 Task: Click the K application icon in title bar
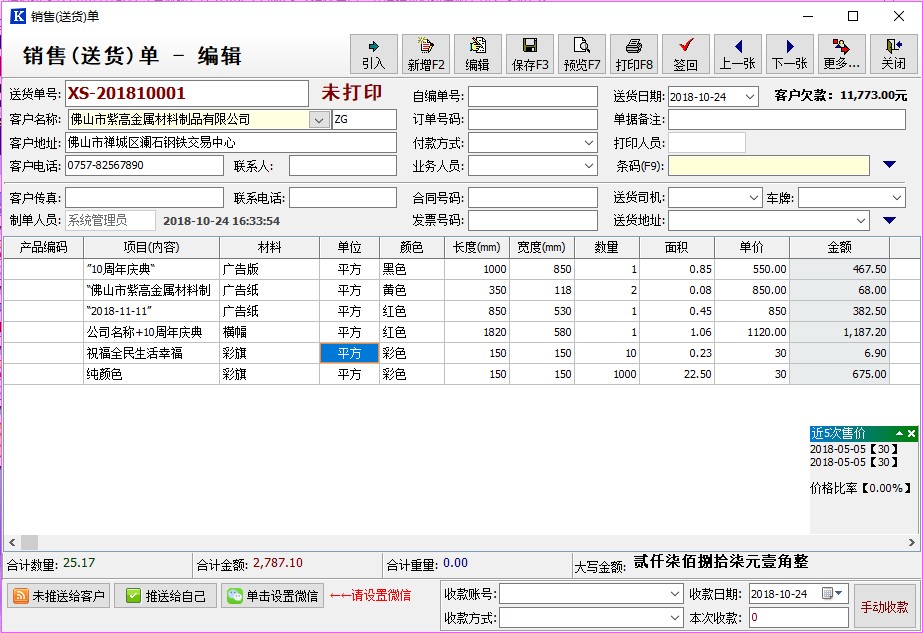[18, 16]
